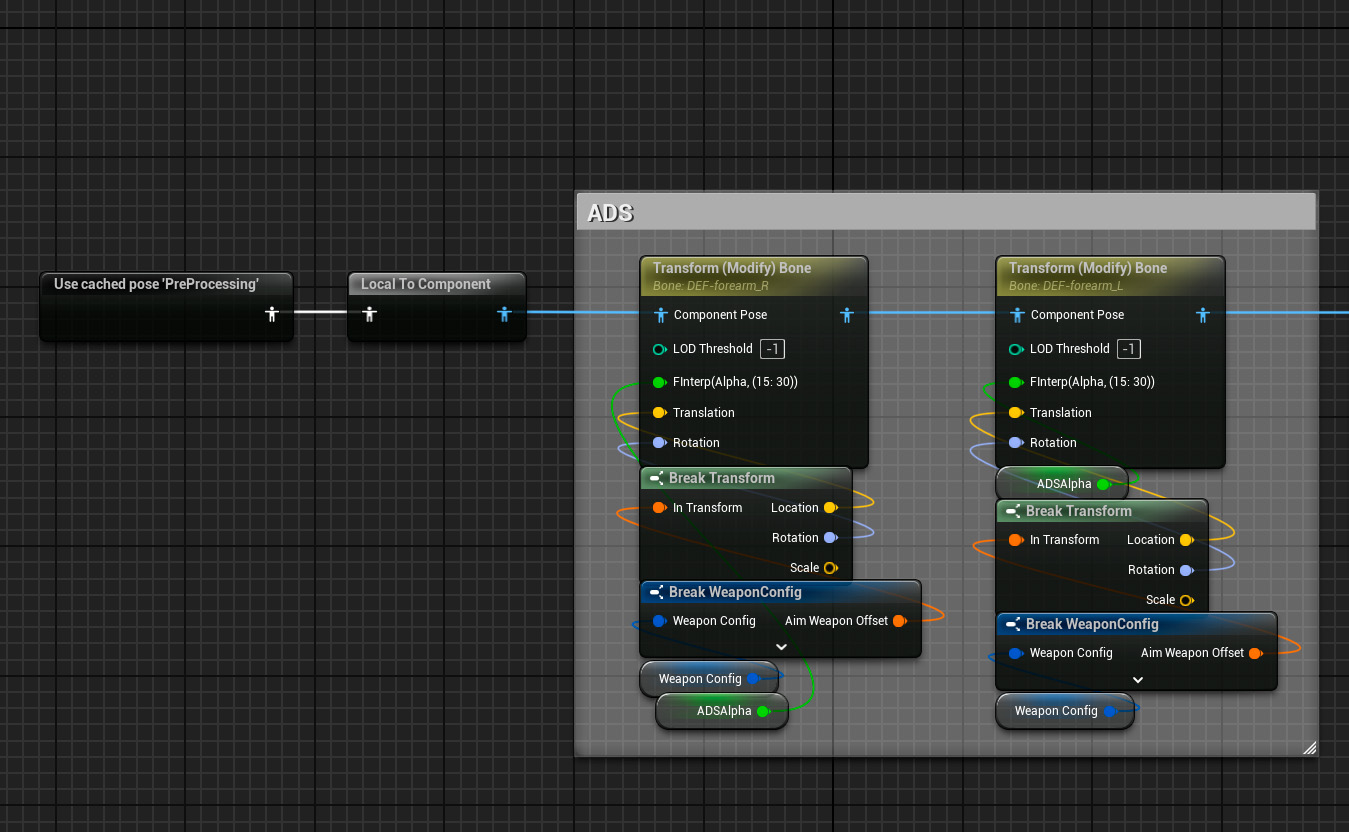Edit LOD Threshold value on DEF-forearm_R node
Image resolution: width=1349 pixels, height=832 pixels.
tap(772, 349)
